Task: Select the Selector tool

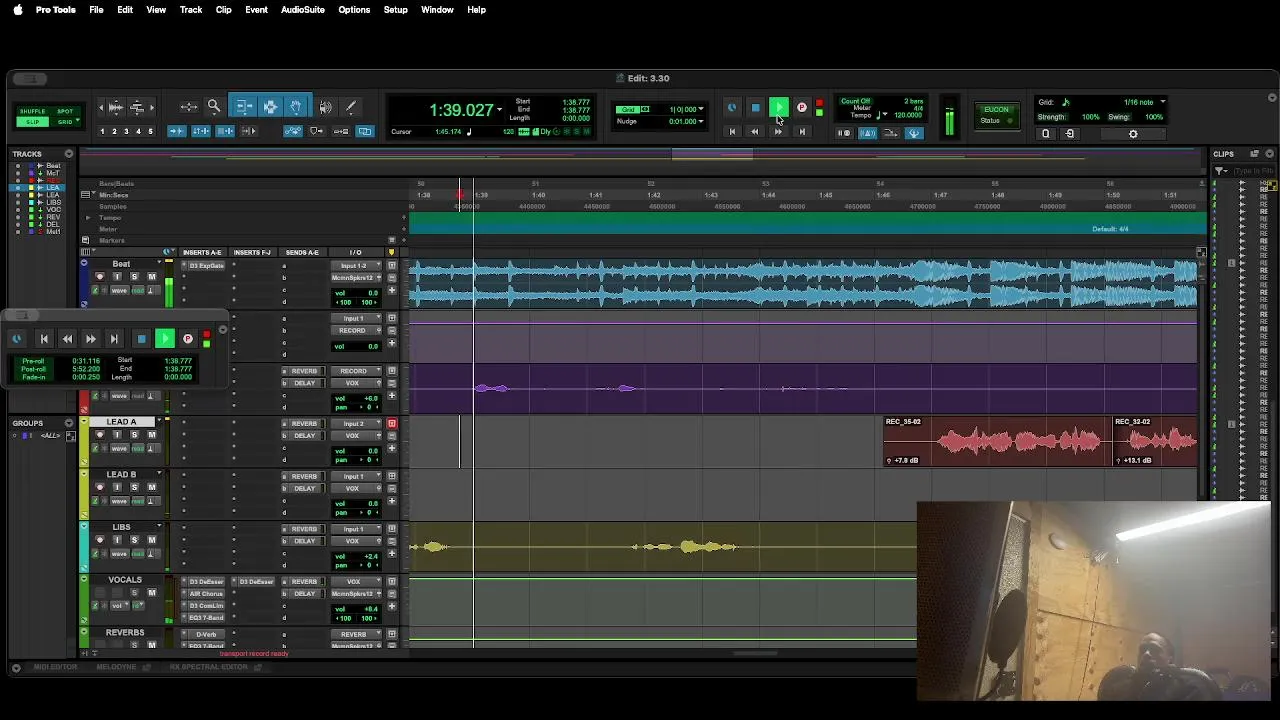Action: [x=270, y=106]
